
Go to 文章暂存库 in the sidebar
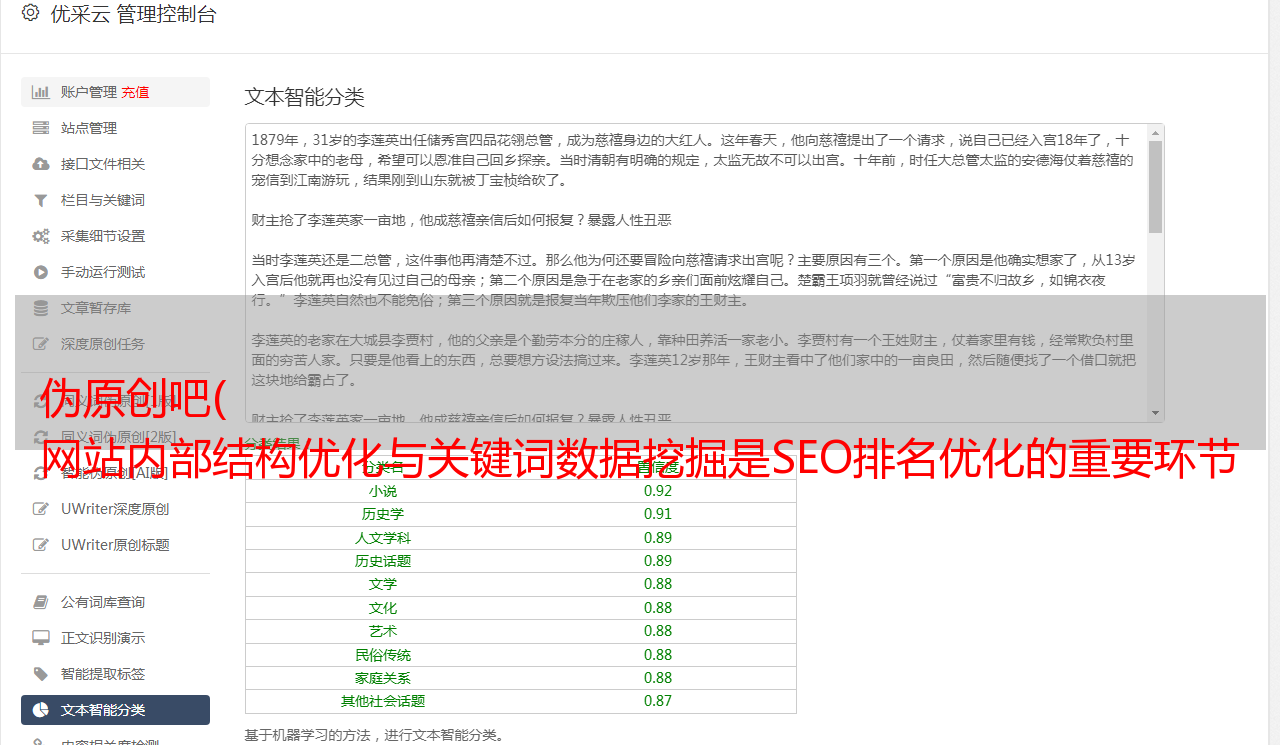(115, 308)
